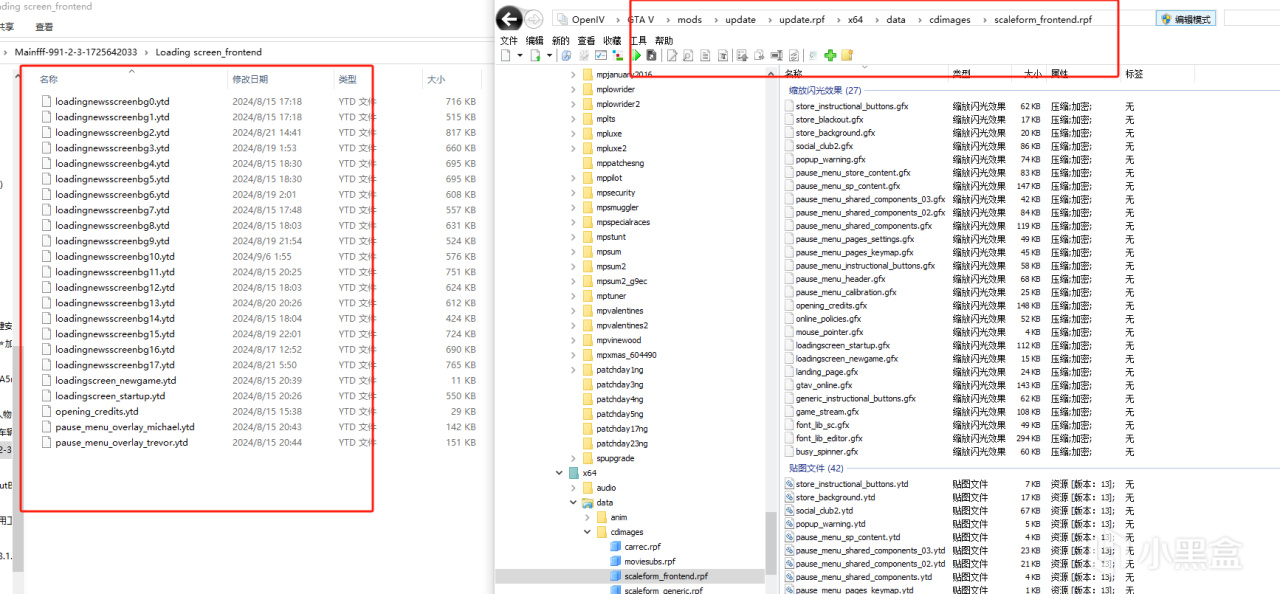Open the 收藏 menu in OpenIV

(612, 41)
